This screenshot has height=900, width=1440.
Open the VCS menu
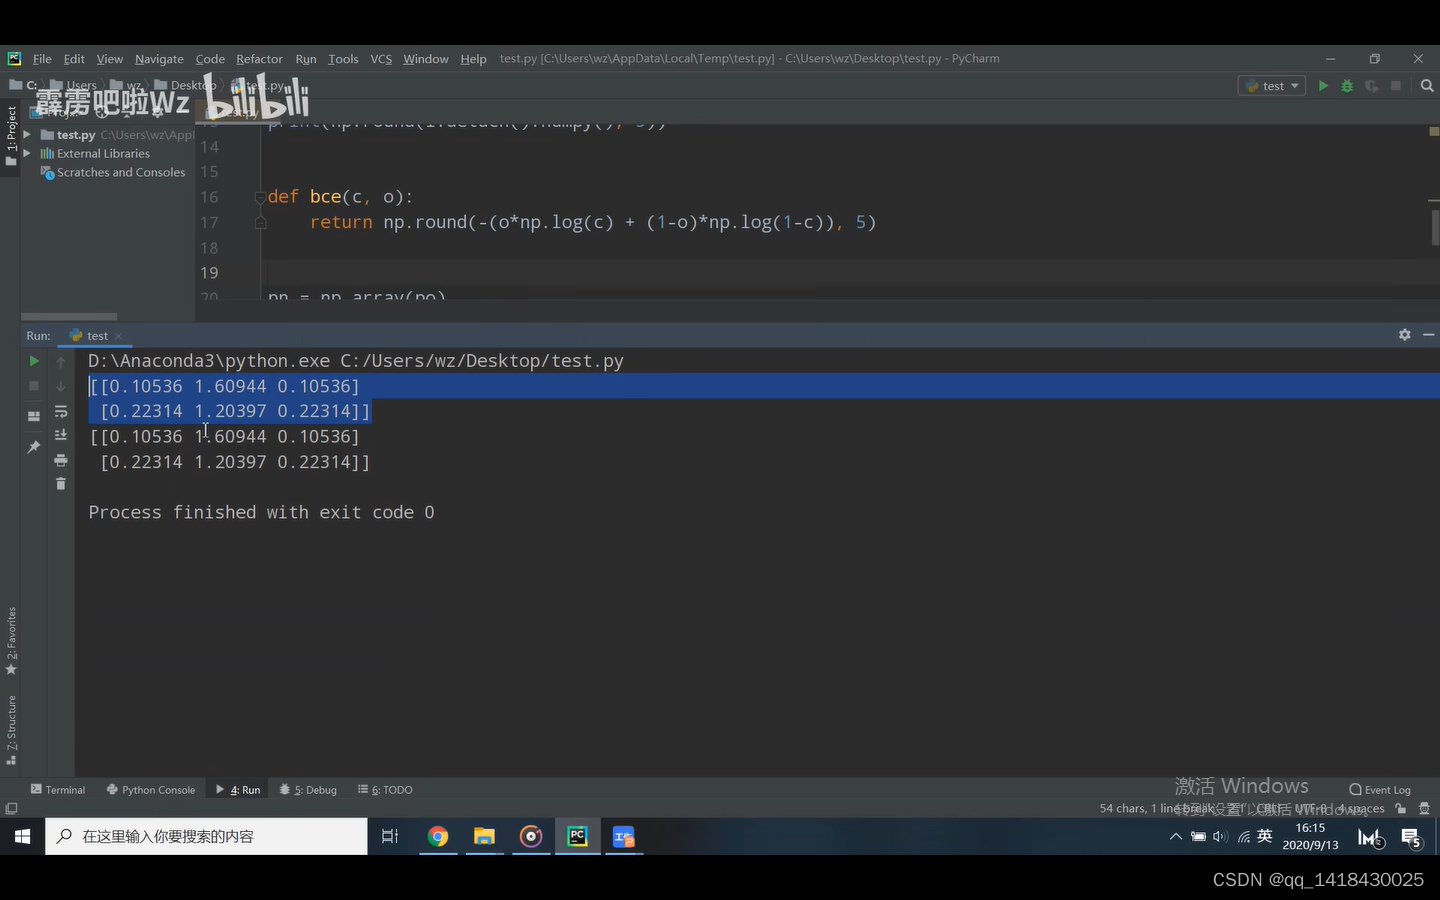(381, 59)
